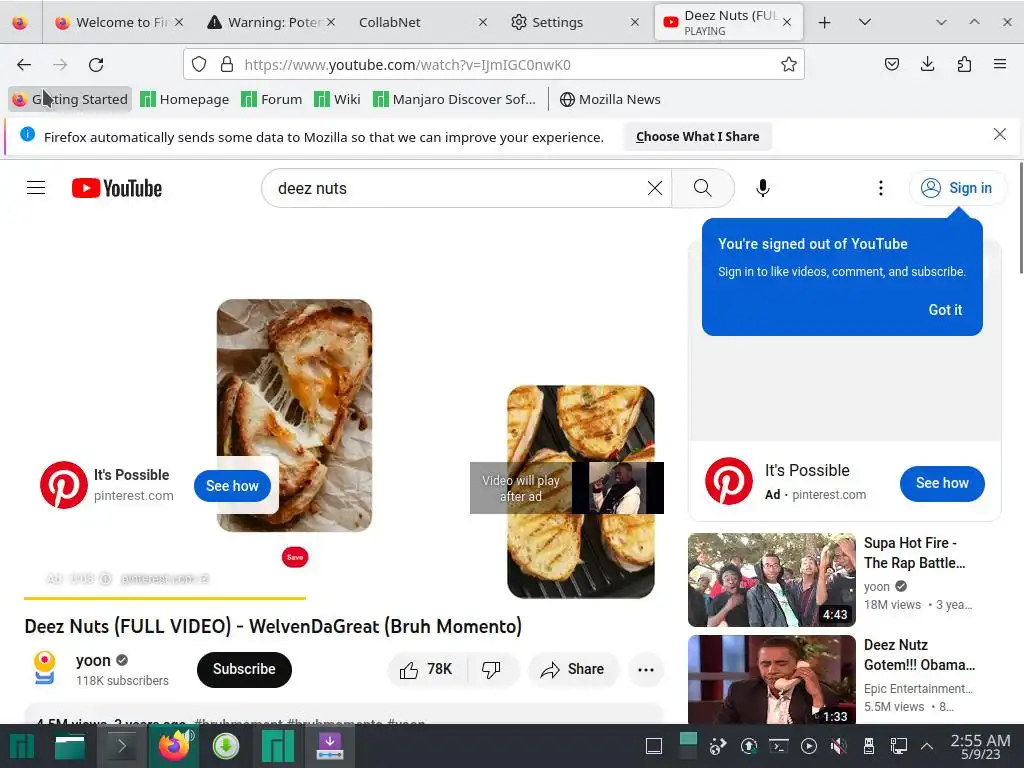Open the Homepage bookmark
Image resolution: width=1024 pixels, height=768 pixels.
pos(185,99)
